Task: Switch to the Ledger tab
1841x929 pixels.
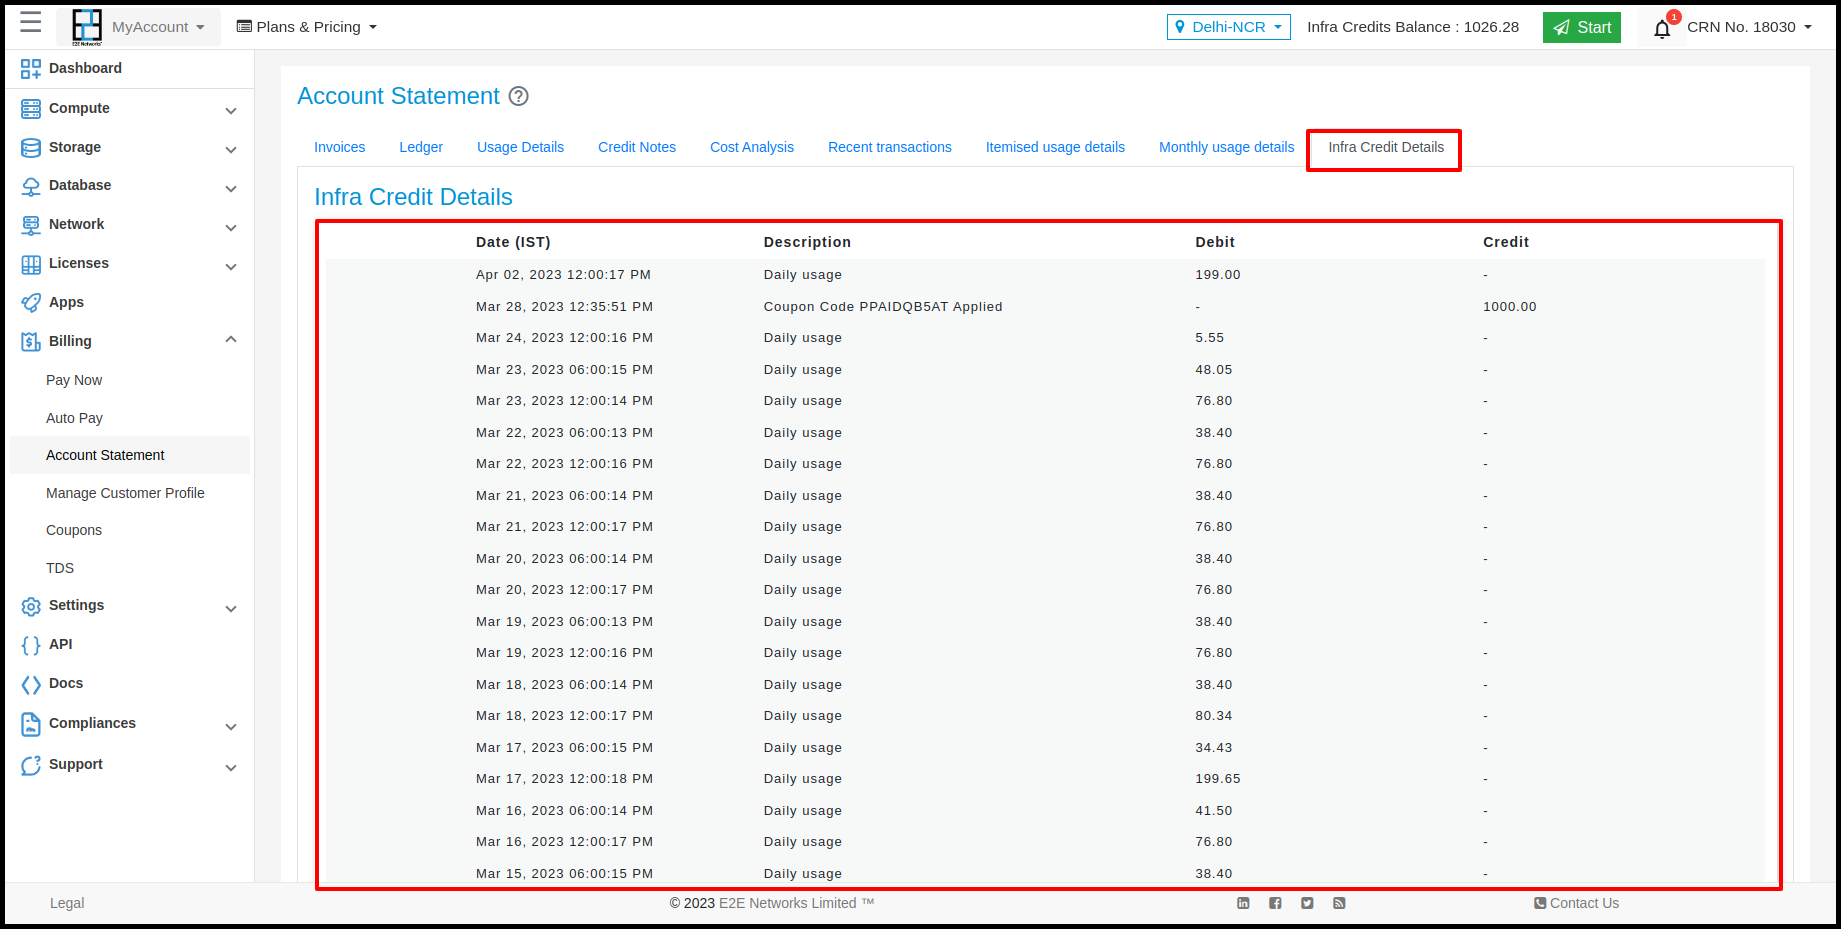Action: coord(421,147)
